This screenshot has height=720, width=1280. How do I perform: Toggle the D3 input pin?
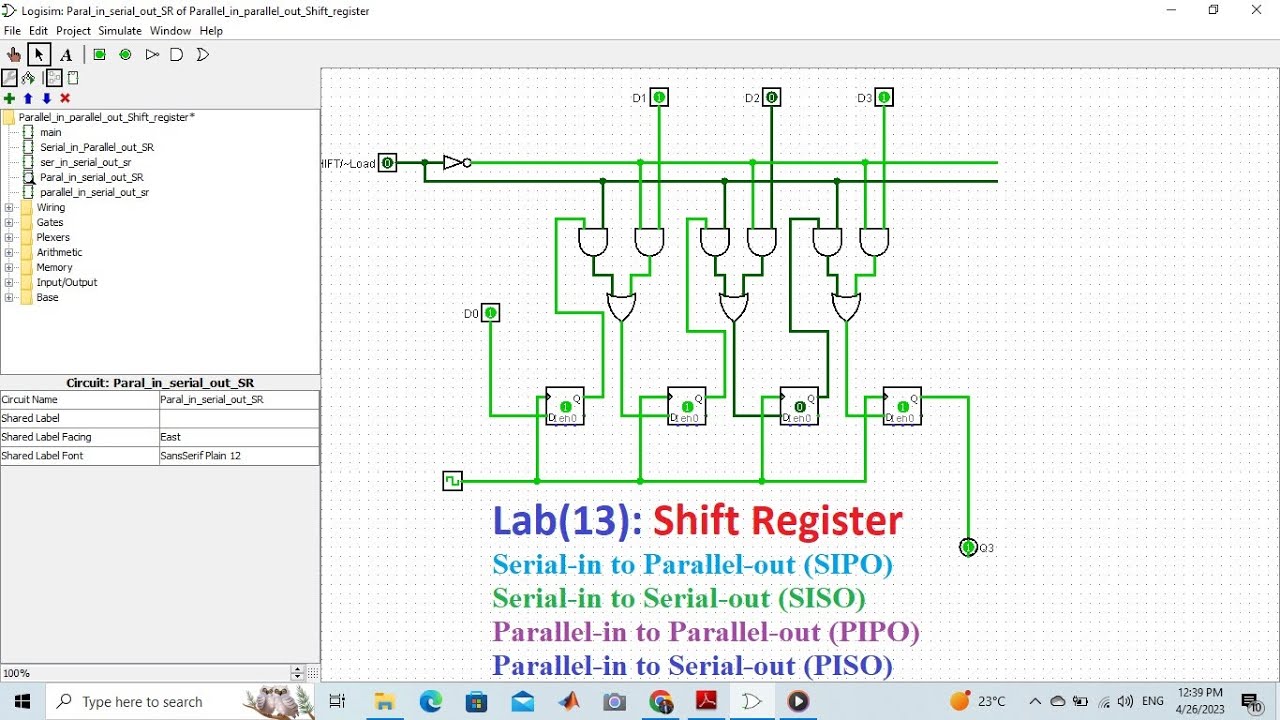(x=884, y=97)
